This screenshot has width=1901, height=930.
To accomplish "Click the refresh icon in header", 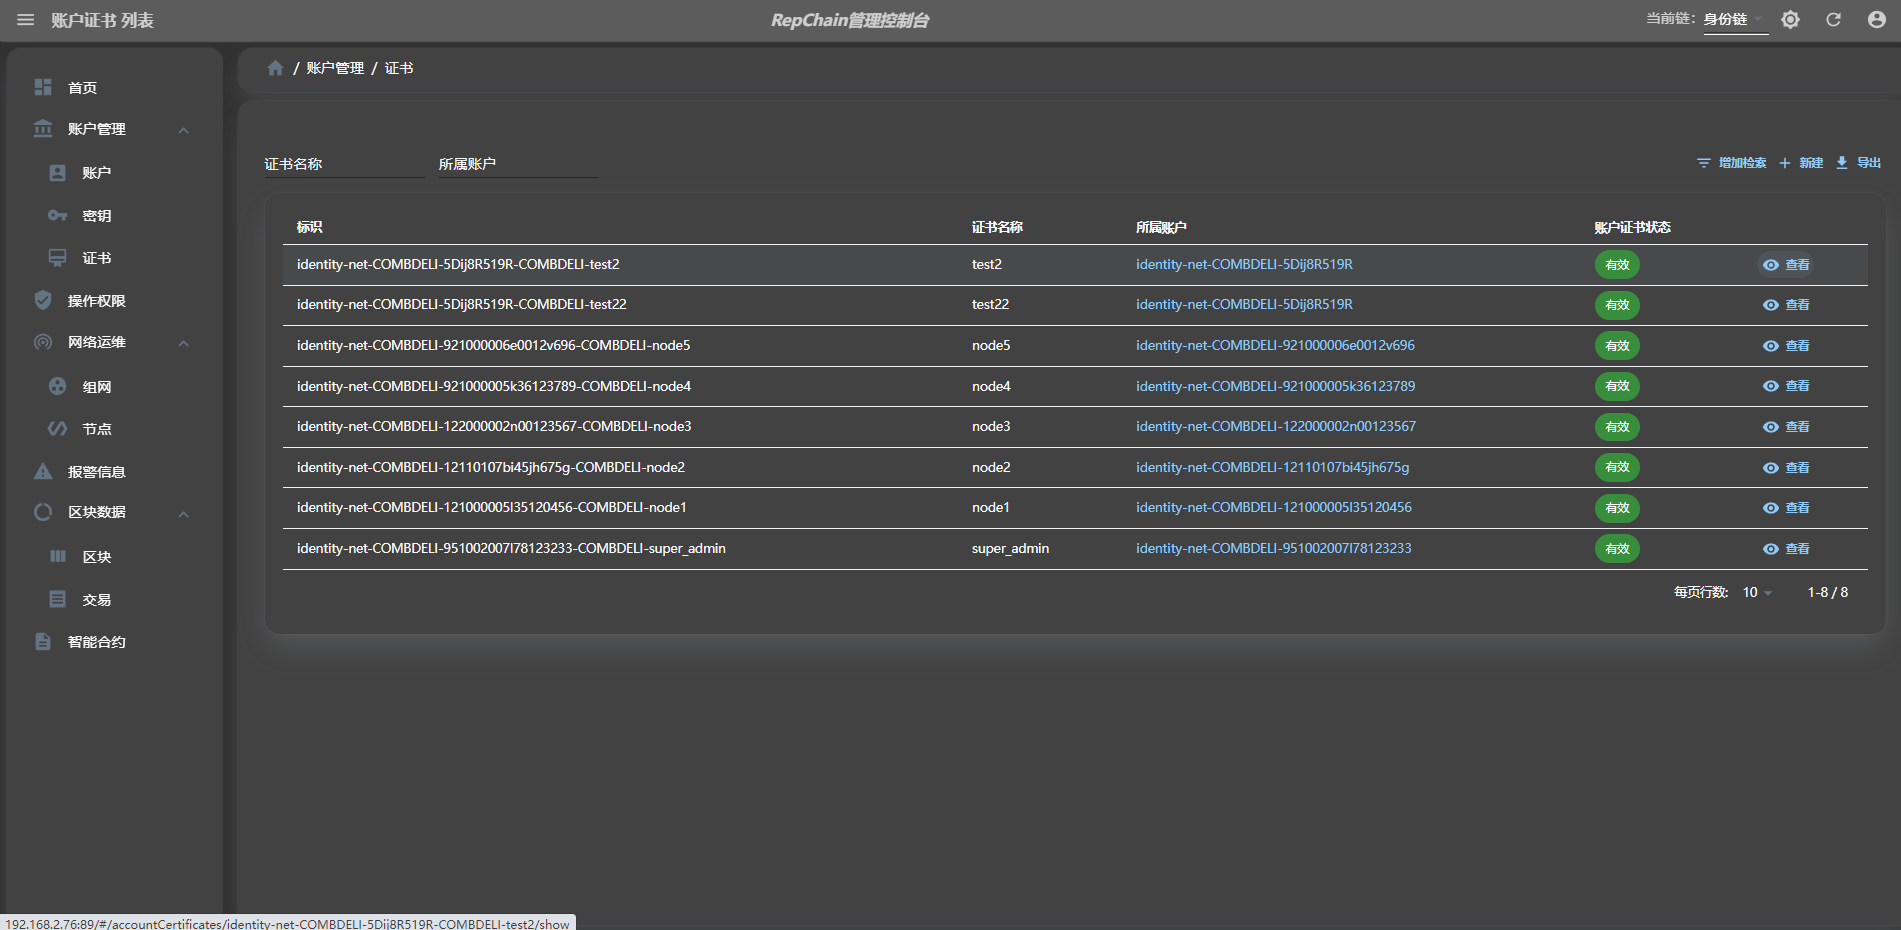I will pos(1833,20).
